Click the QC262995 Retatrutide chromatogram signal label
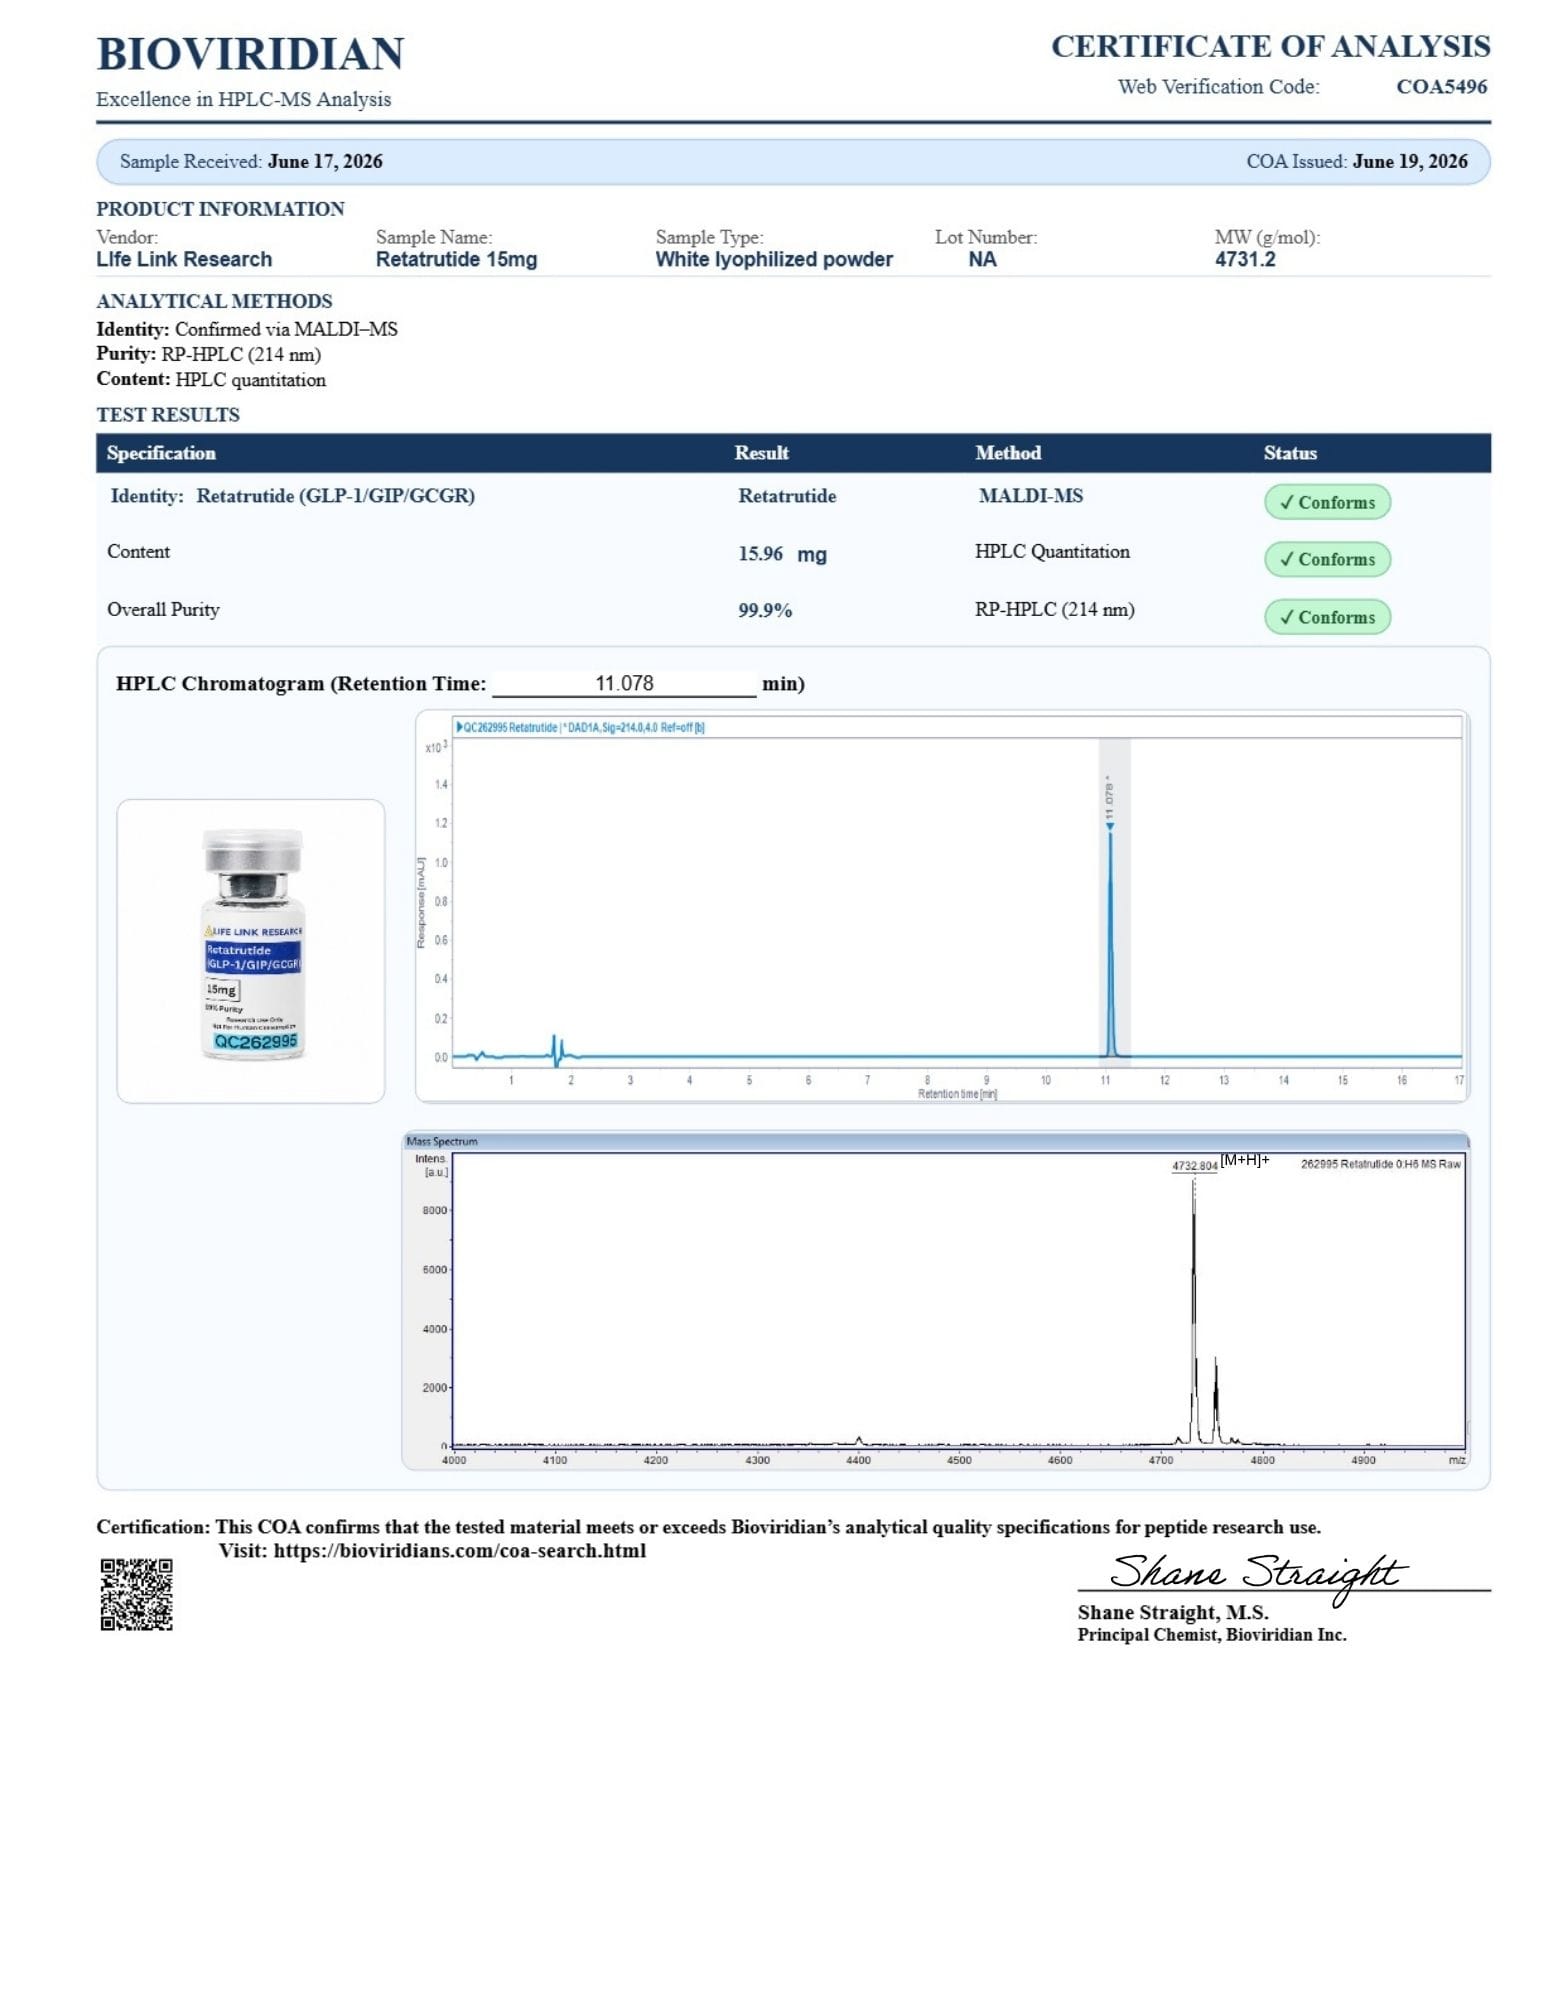The image size is (1545, 1999). (580, 728)
